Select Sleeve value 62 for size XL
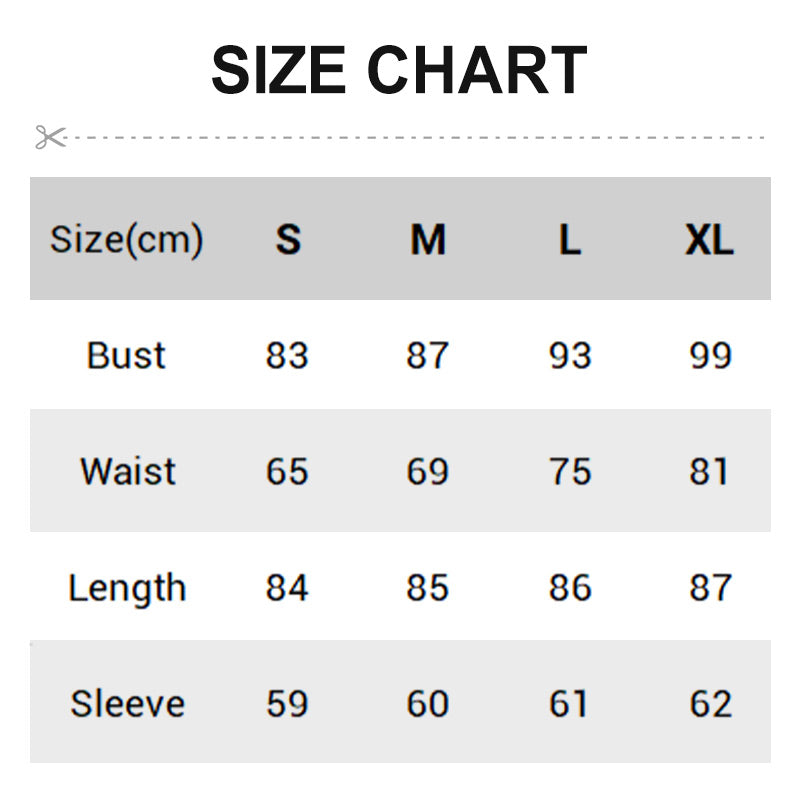Viewport: 800px width, 800px height. 710,704
